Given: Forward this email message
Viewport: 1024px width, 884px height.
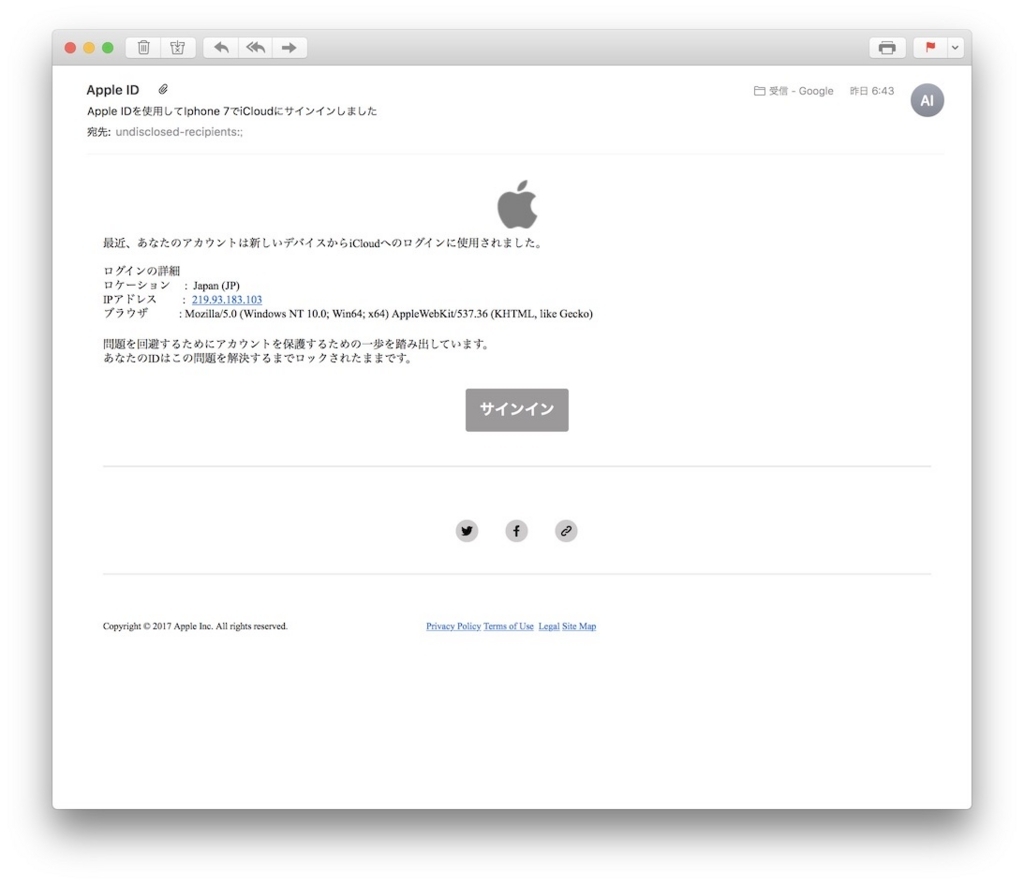Looking at the screenshot, I should click(289, 48).
